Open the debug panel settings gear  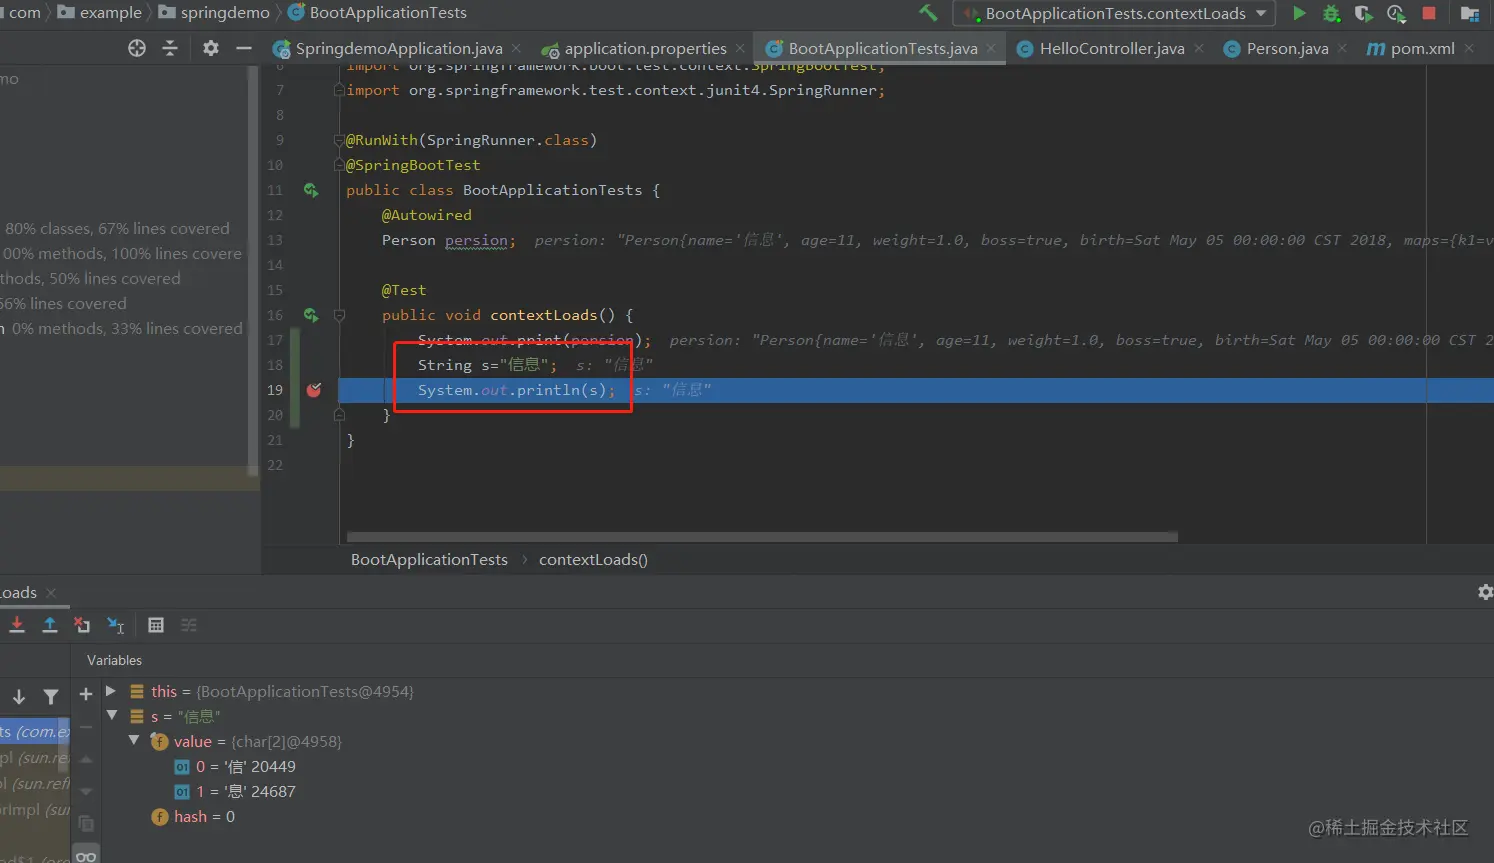point(1485,592)
